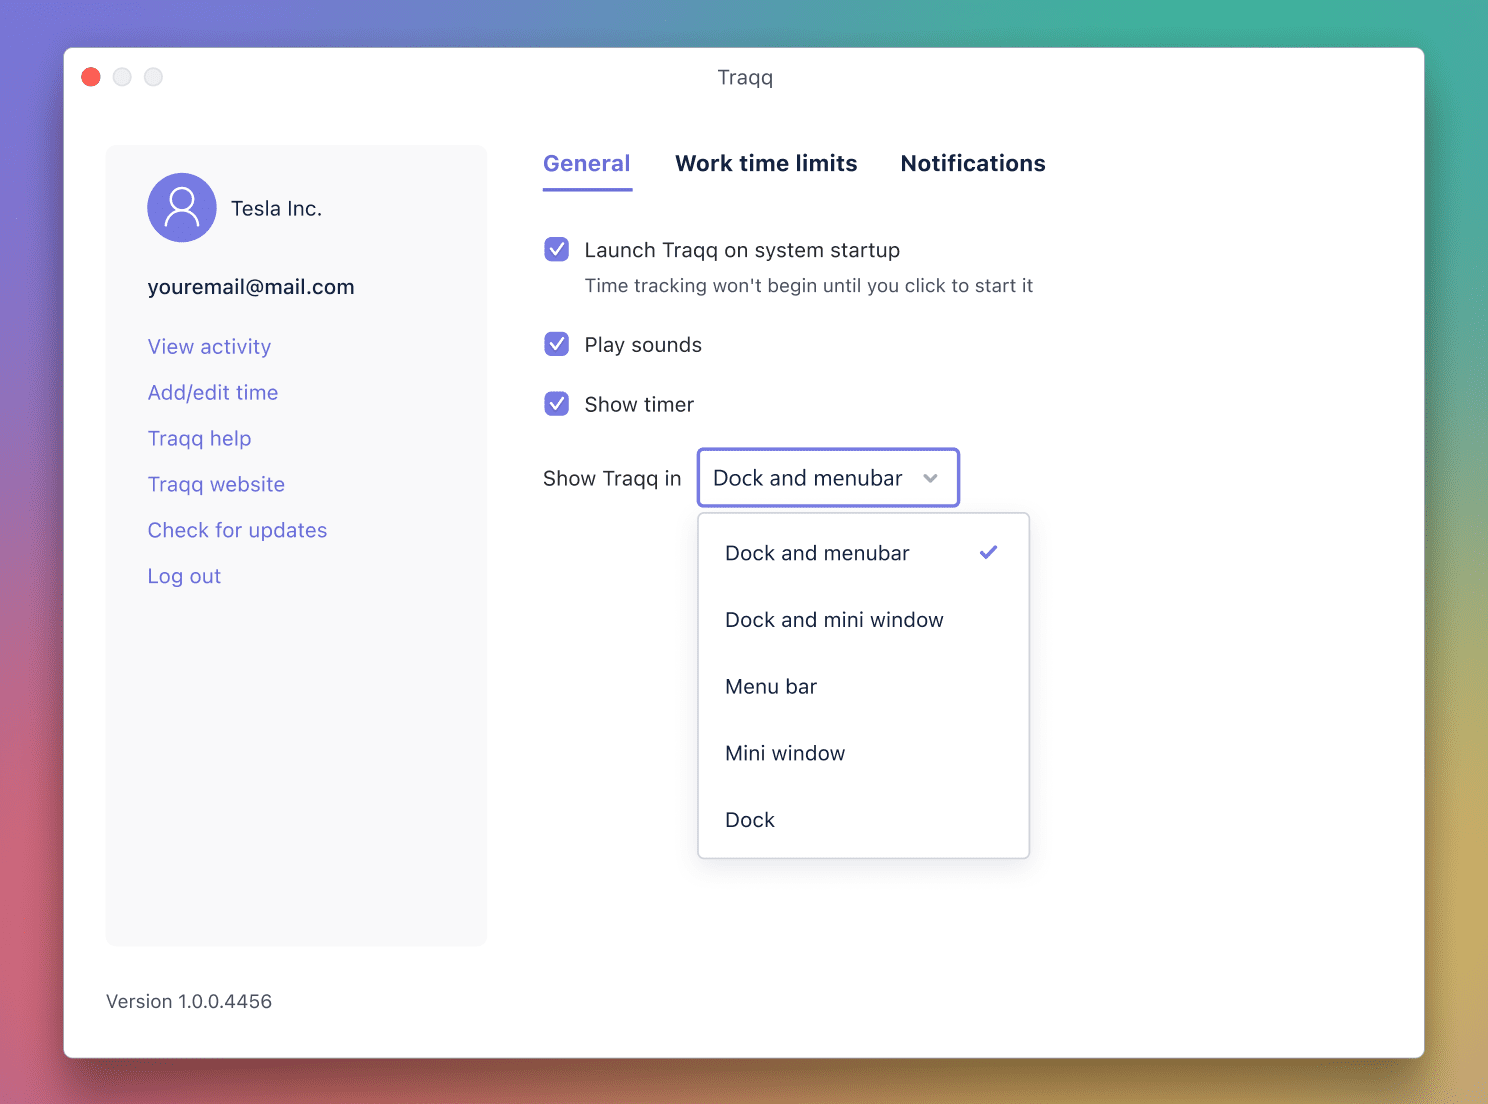Close the Traqq window with red button
The height and width of the screenshot is (1104, 1488).
pos(91,77)
